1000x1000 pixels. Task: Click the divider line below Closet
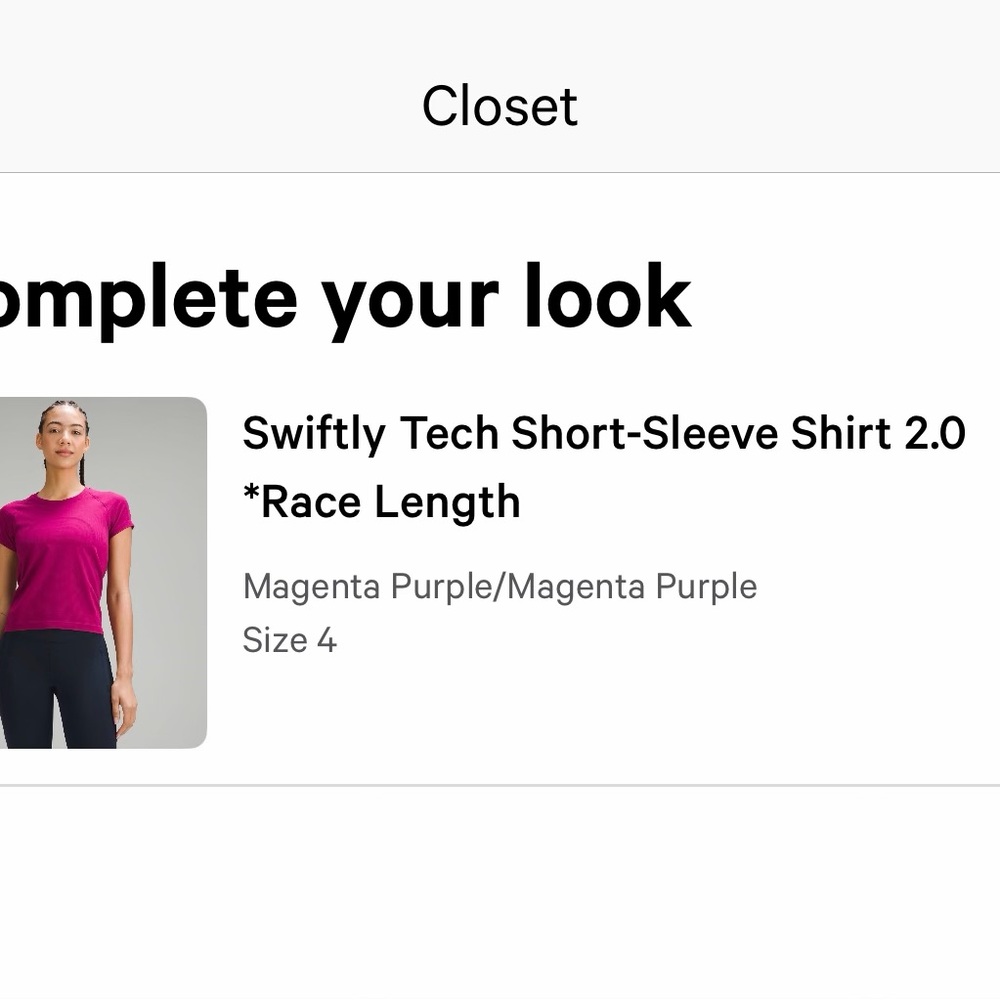500,170
